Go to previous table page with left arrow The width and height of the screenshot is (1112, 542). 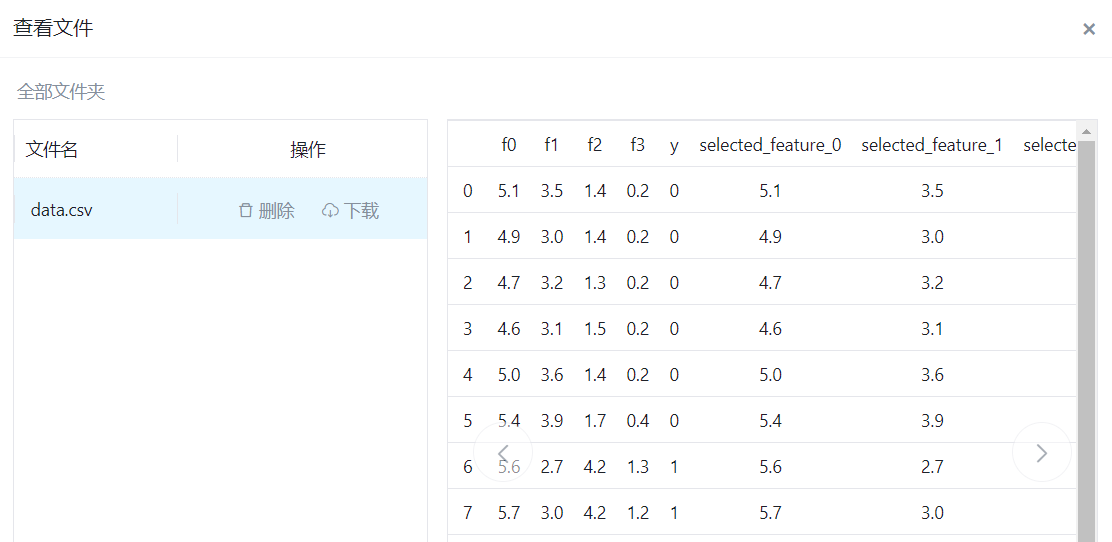click(x=503, y=453)
